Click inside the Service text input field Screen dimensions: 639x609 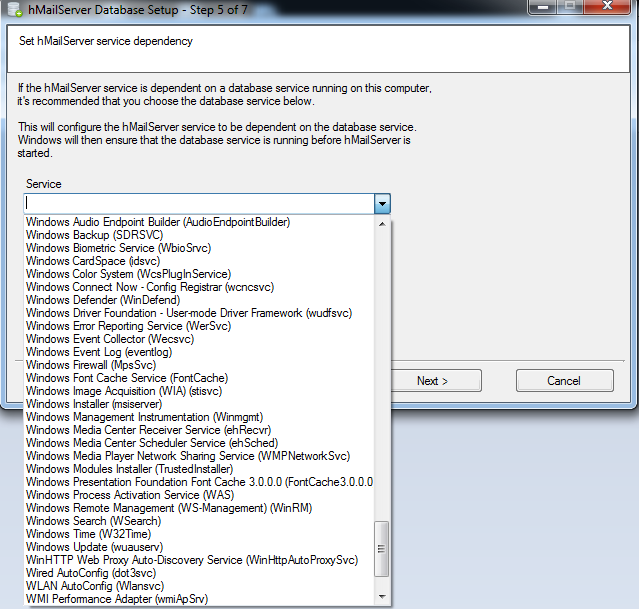(x=199, y=203)
